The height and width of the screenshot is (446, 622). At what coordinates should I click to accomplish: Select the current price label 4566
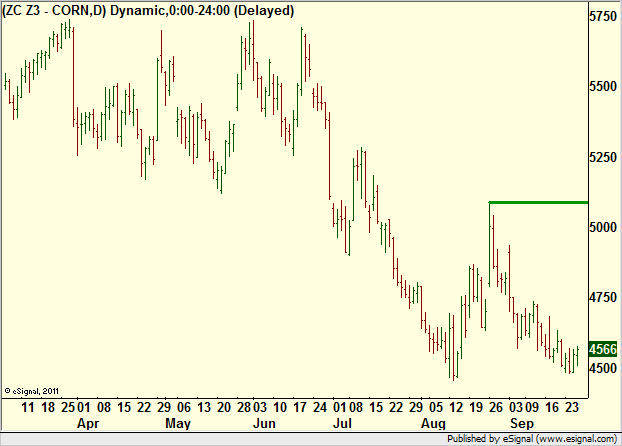pos(603,349)
